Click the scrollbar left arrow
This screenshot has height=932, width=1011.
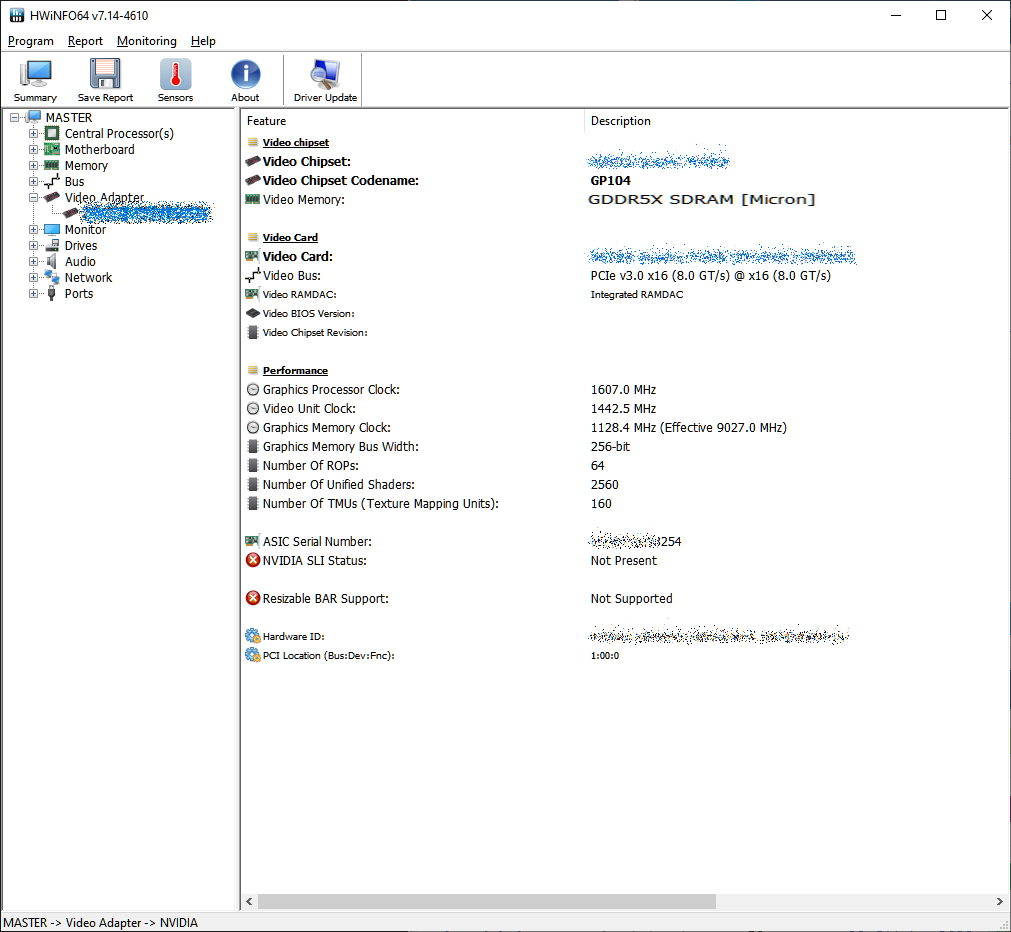(250, 901)
